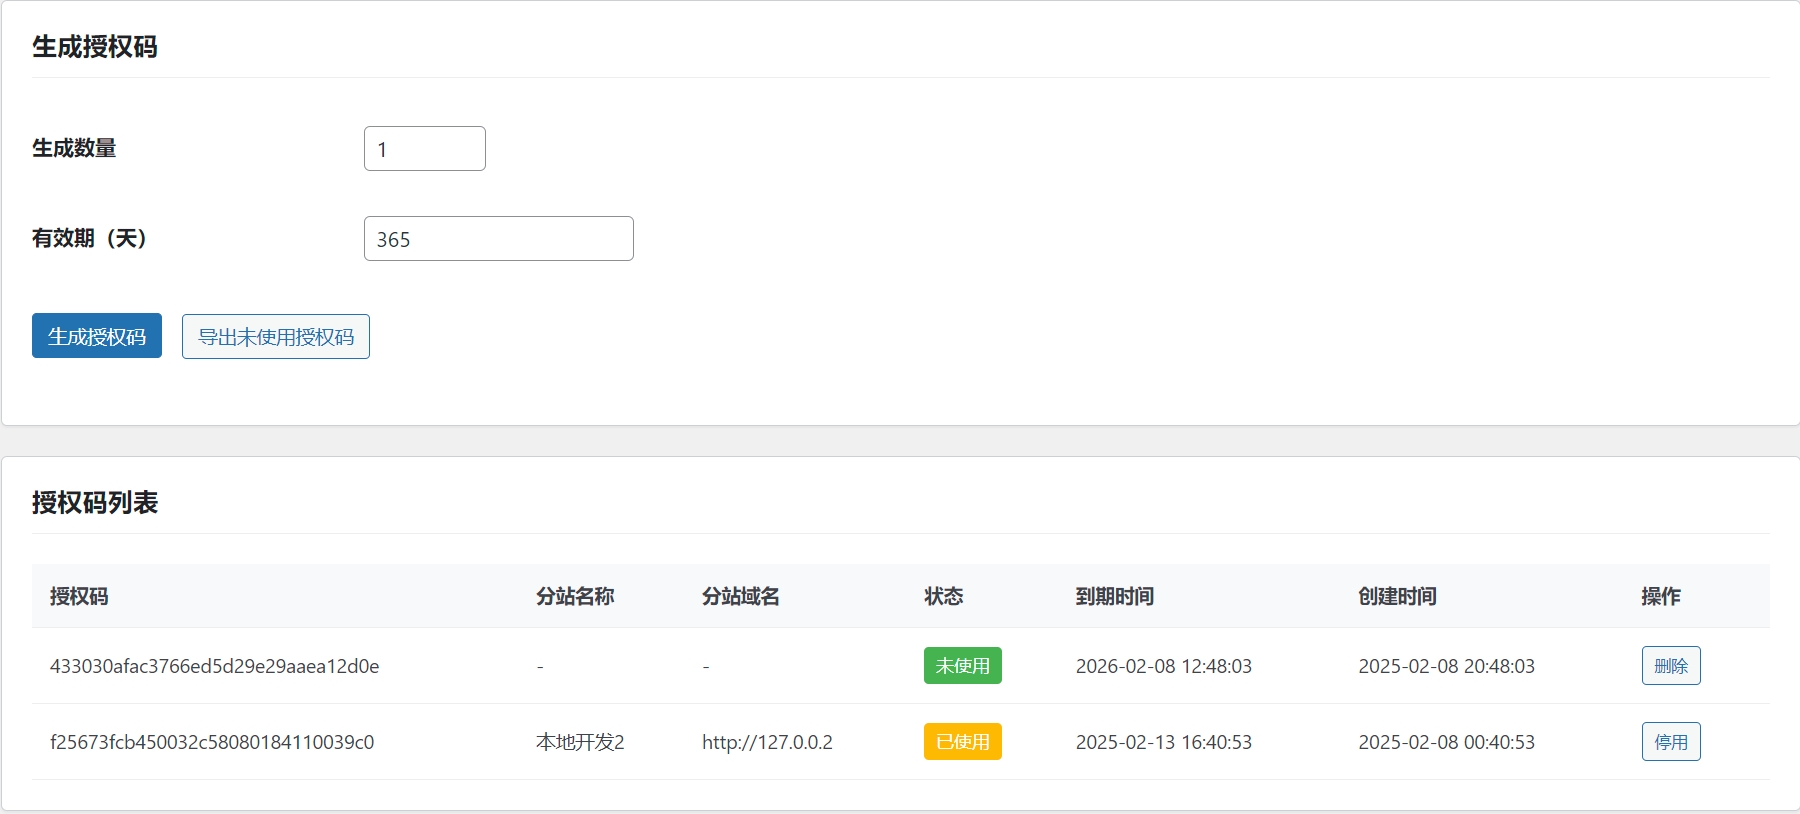Viewport: 1800px width, 814px height.
Task: Select the code starting with f25673fcb
Action: 212,743
